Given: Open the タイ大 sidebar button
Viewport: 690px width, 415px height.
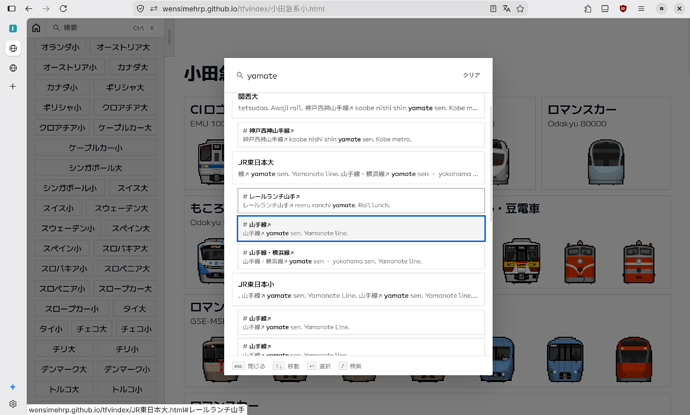Looking at the screenshot, I should 134,309.
